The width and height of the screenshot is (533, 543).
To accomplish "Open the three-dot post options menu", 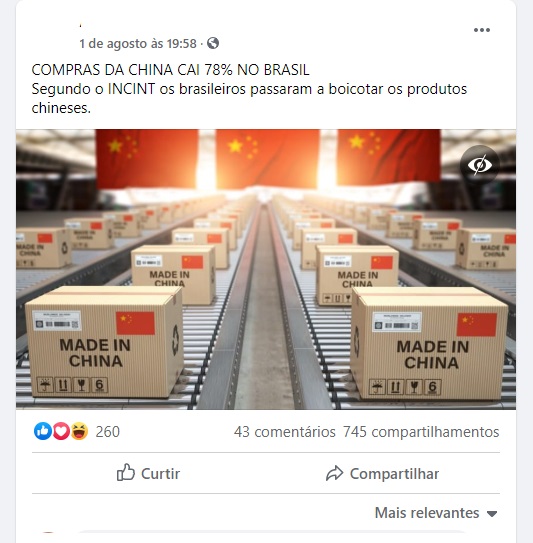I will click(482, 30).
